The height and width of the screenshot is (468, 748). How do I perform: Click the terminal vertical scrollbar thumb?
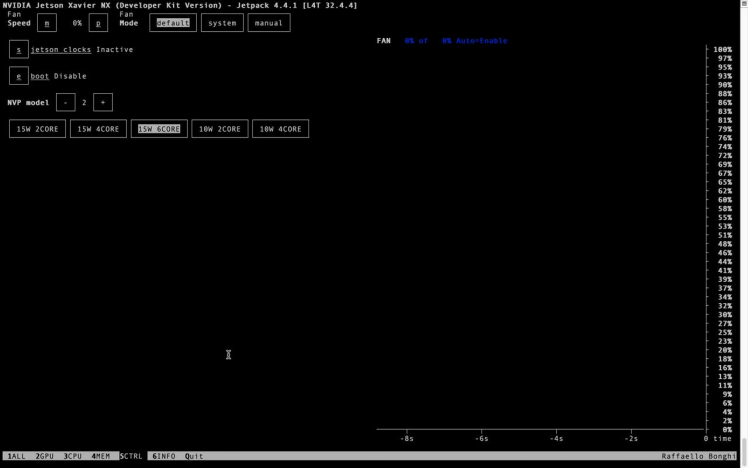744,451
